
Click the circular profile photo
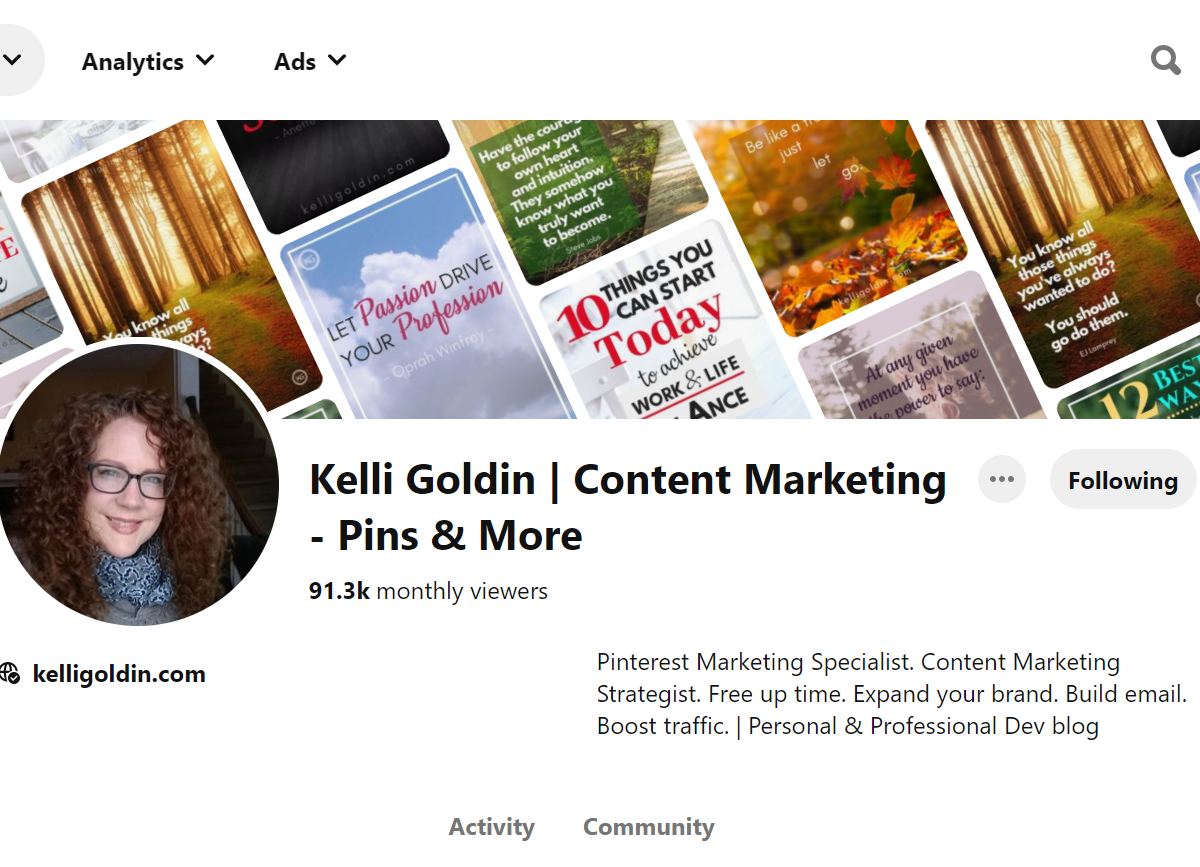point(138,485)
